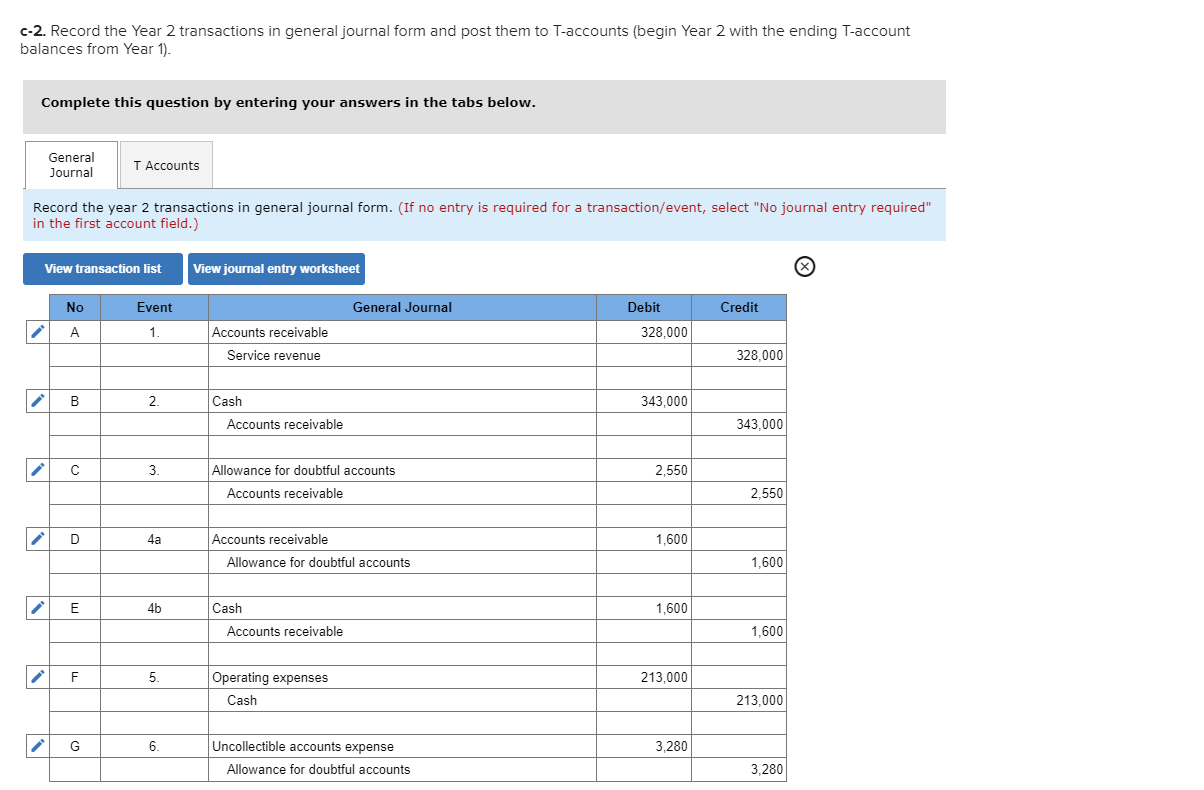
Task: Open entry D using its pencil icon
Action: pos(36,538)
